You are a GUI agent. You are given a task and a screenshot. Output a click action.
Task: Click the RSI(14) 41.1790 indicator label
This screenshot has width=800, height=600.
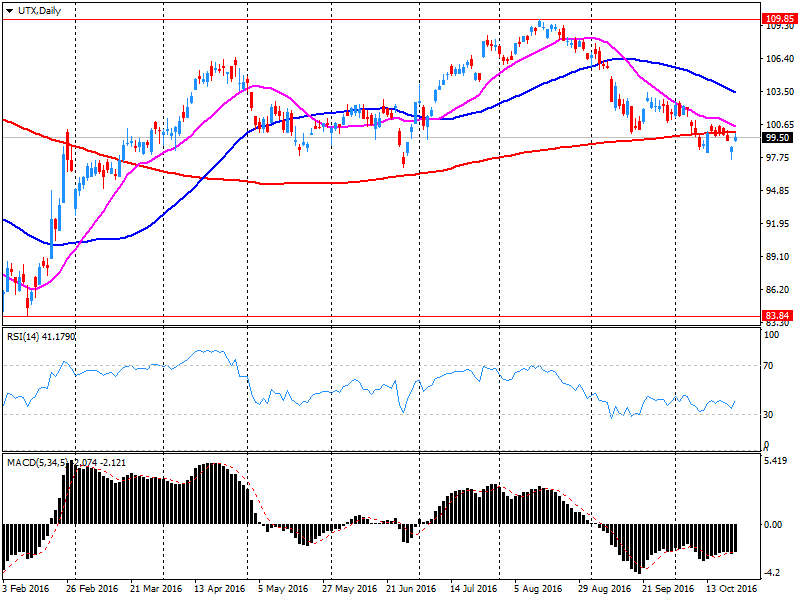(x=41, y=337)
